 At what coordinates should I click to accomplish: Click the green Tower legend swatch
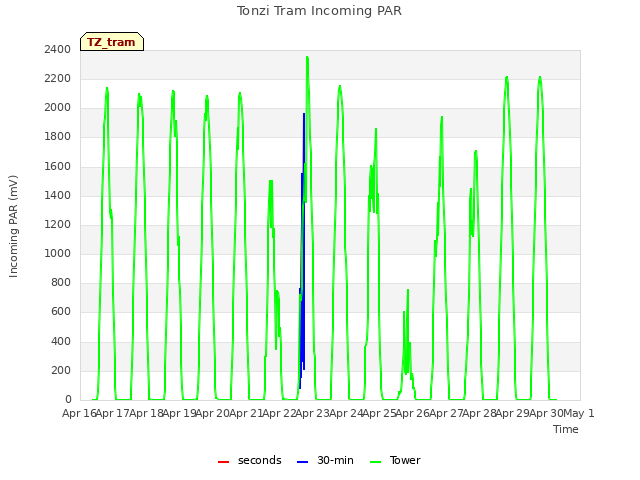coord(375,462)
